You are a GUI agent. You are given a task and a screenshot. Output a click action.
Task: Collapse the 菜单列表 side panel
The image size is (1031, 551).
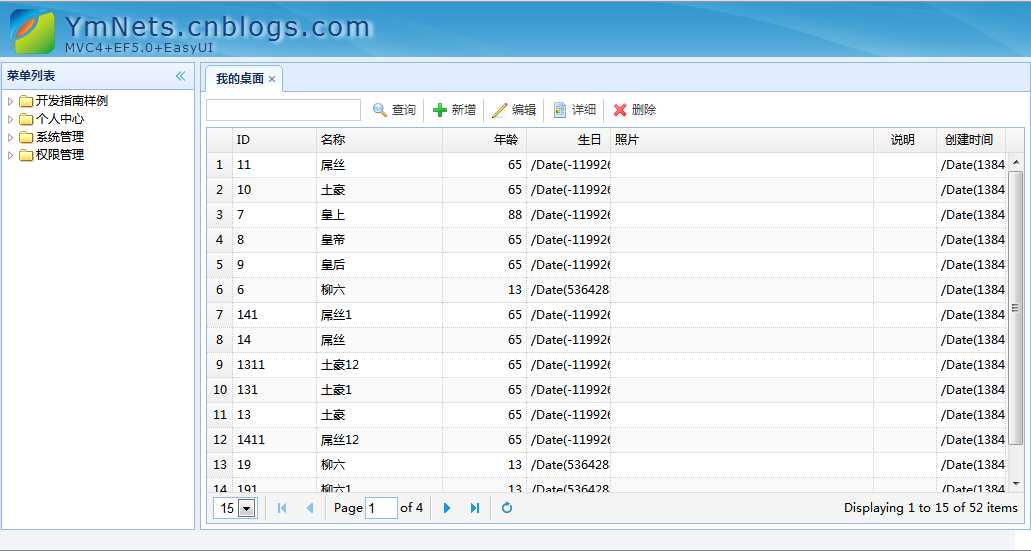click(x=180, y=76)
